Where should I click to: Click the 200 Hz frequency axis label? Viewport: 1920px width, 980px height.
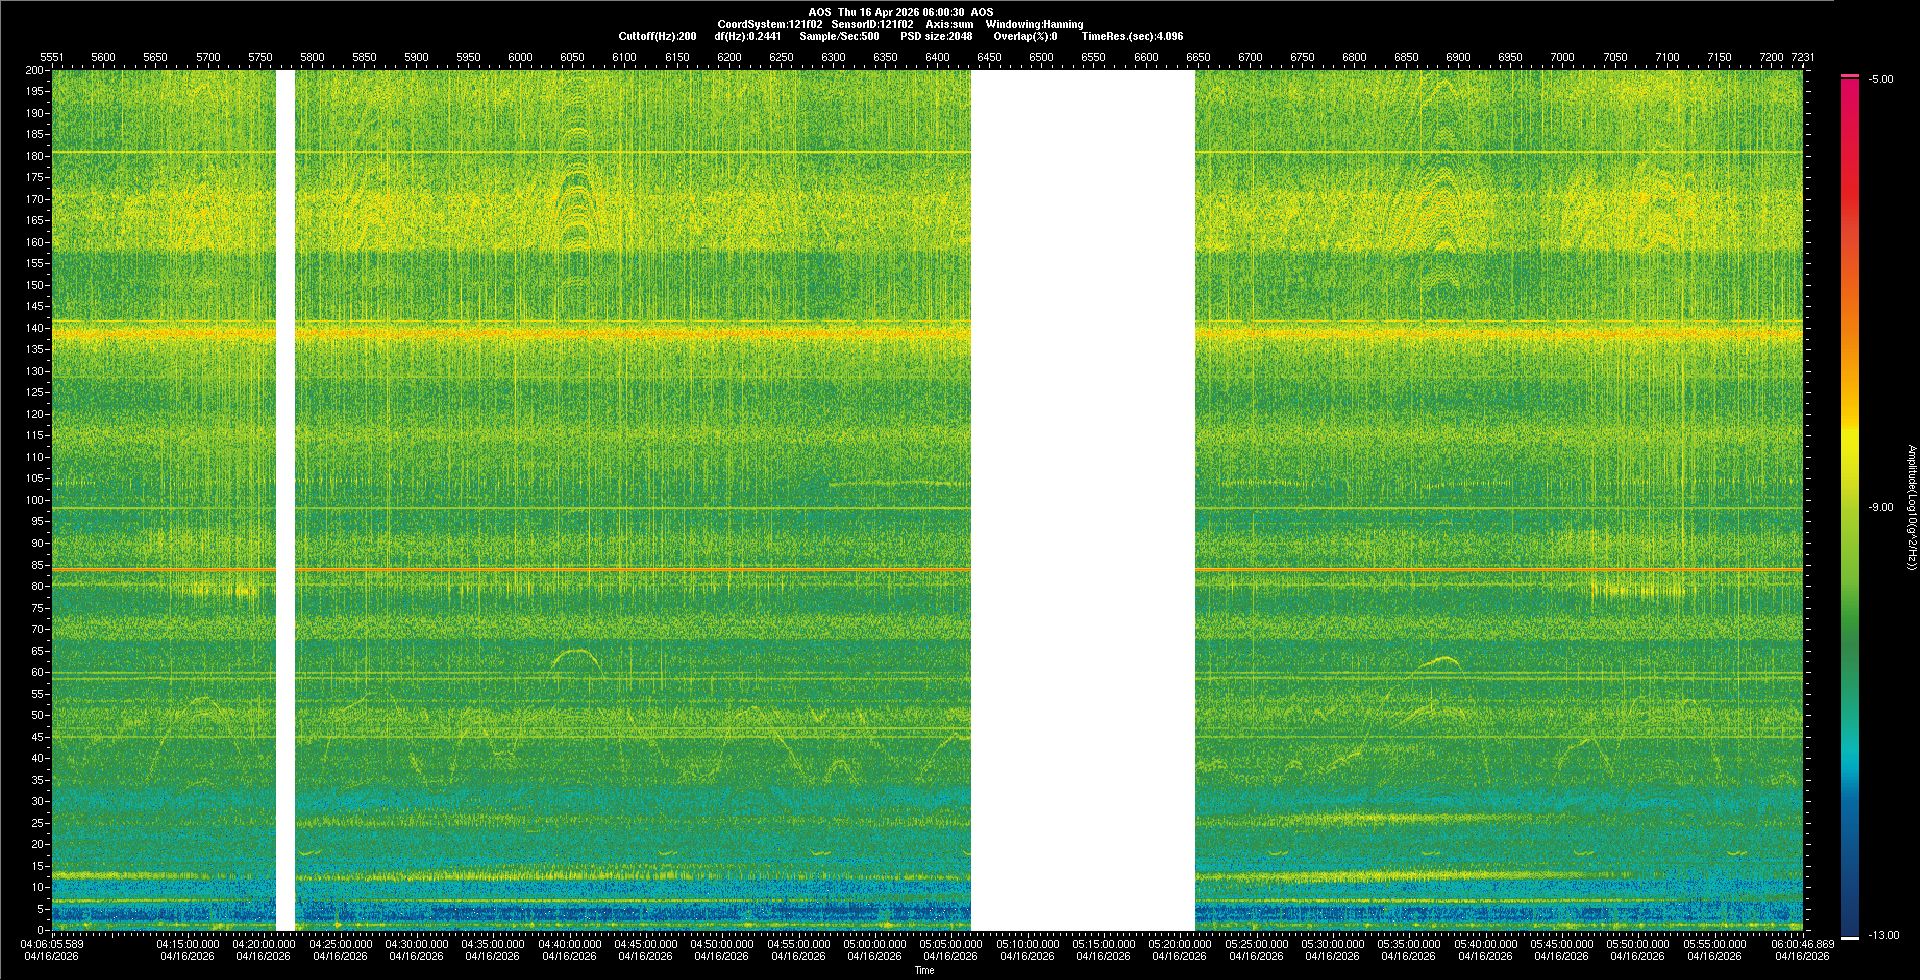point(34,71)
